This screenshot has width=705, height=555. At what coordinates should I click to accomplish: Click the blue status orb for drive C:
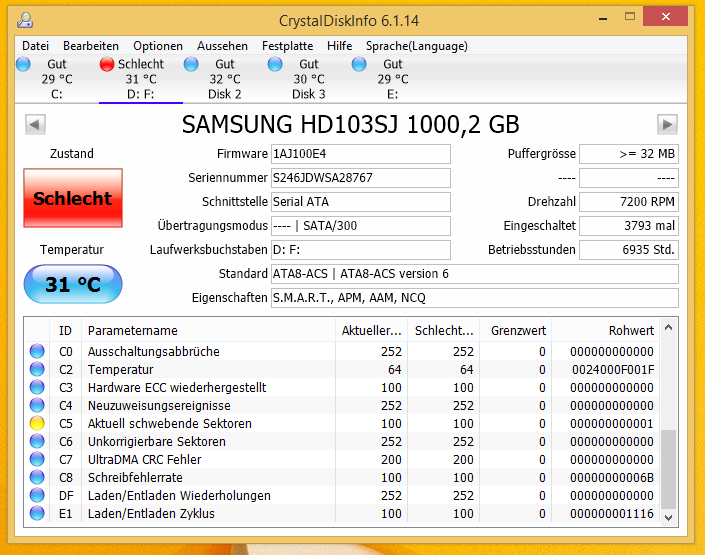pos(23,64)
